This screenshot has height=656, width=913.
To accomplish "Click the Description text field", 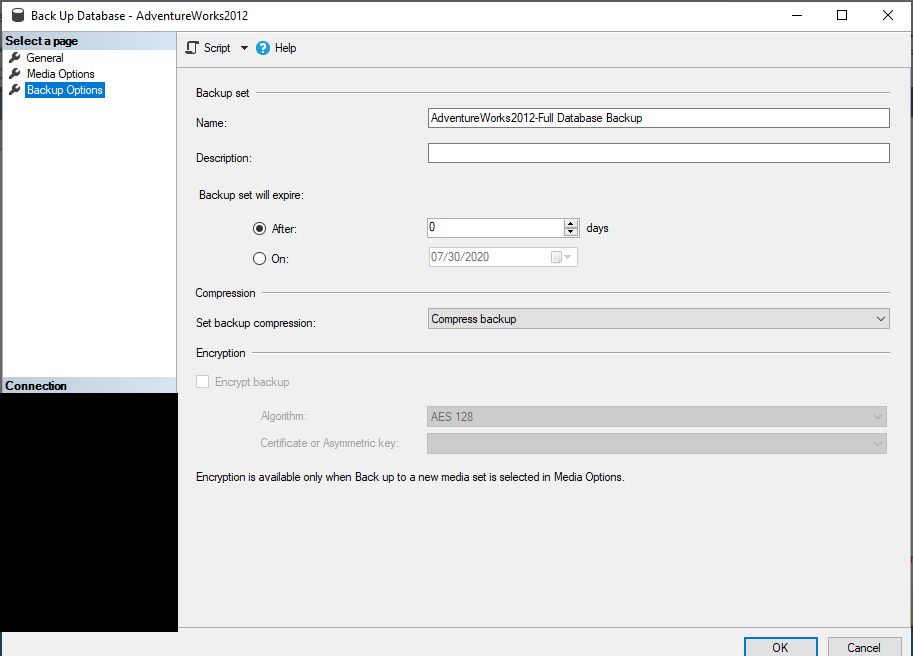I will [x=659, y=153].
